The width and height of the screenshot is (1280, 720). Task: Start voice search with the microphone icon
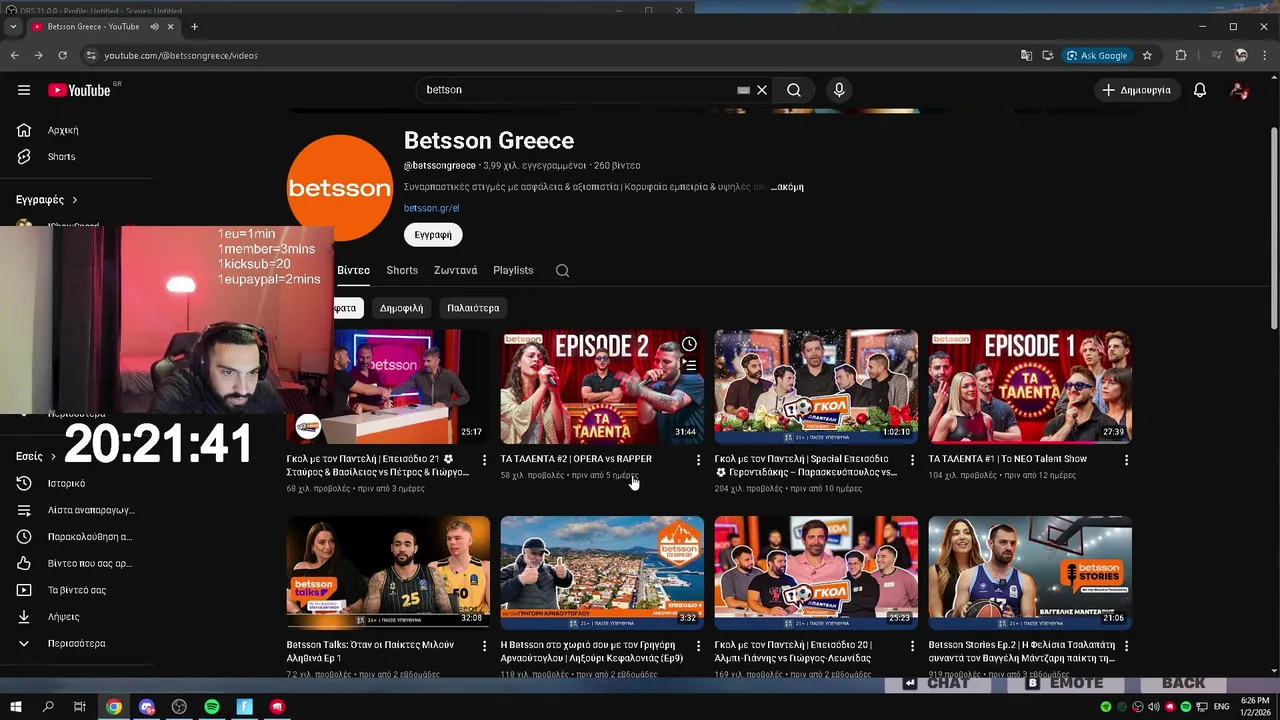pyautogui.click(x=839, y=90)
